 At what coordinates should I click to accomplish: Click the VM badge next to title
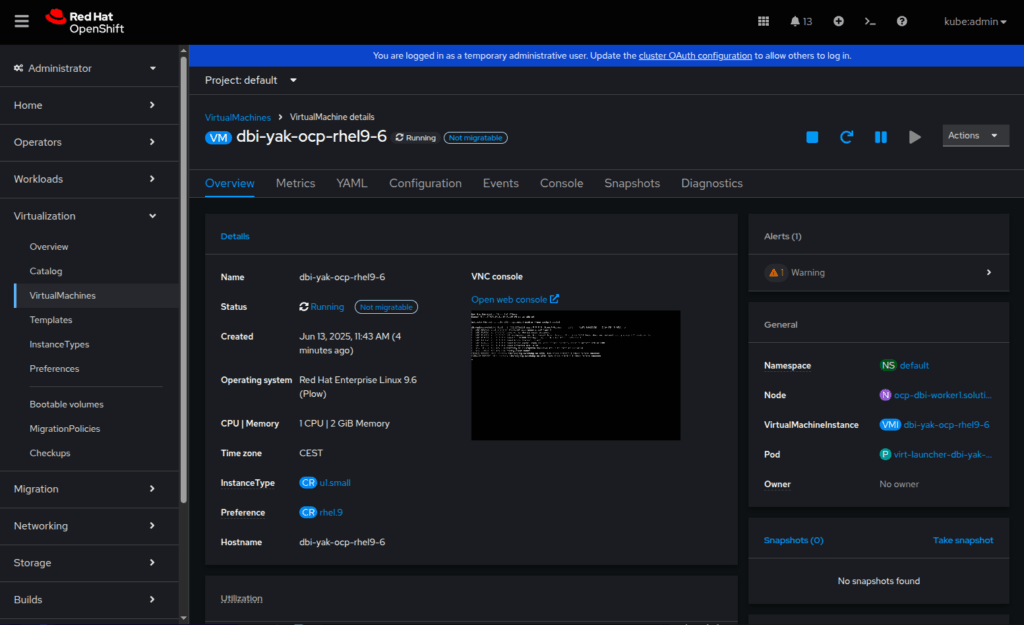[218, 138]
